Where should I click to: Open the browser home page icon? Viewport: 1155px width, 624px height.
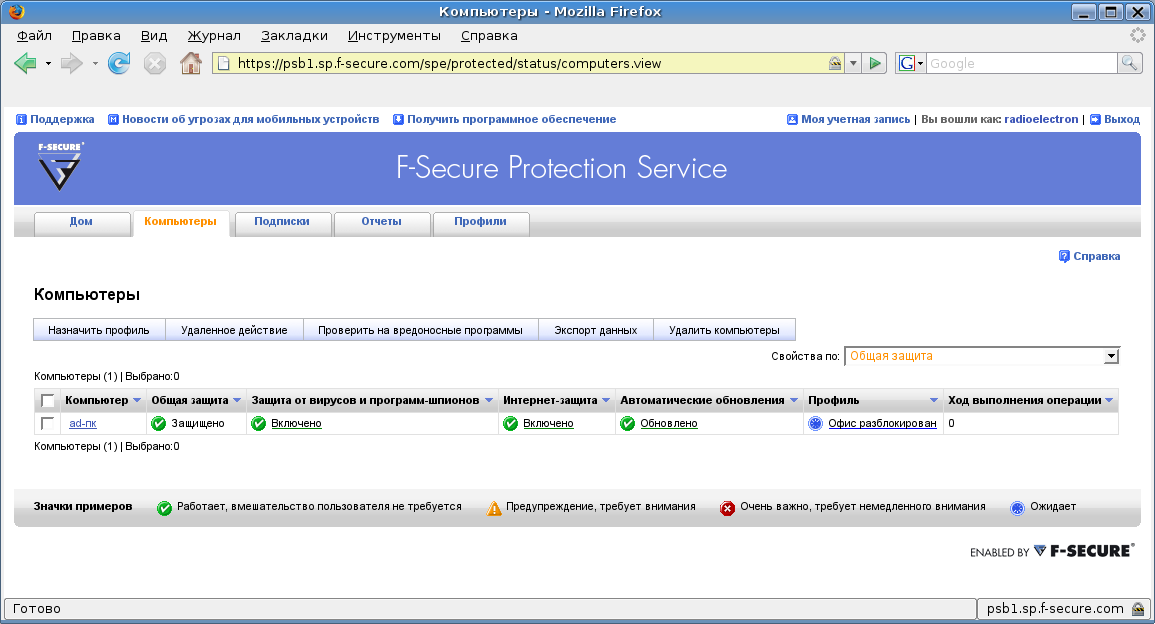tap(191, 63)
